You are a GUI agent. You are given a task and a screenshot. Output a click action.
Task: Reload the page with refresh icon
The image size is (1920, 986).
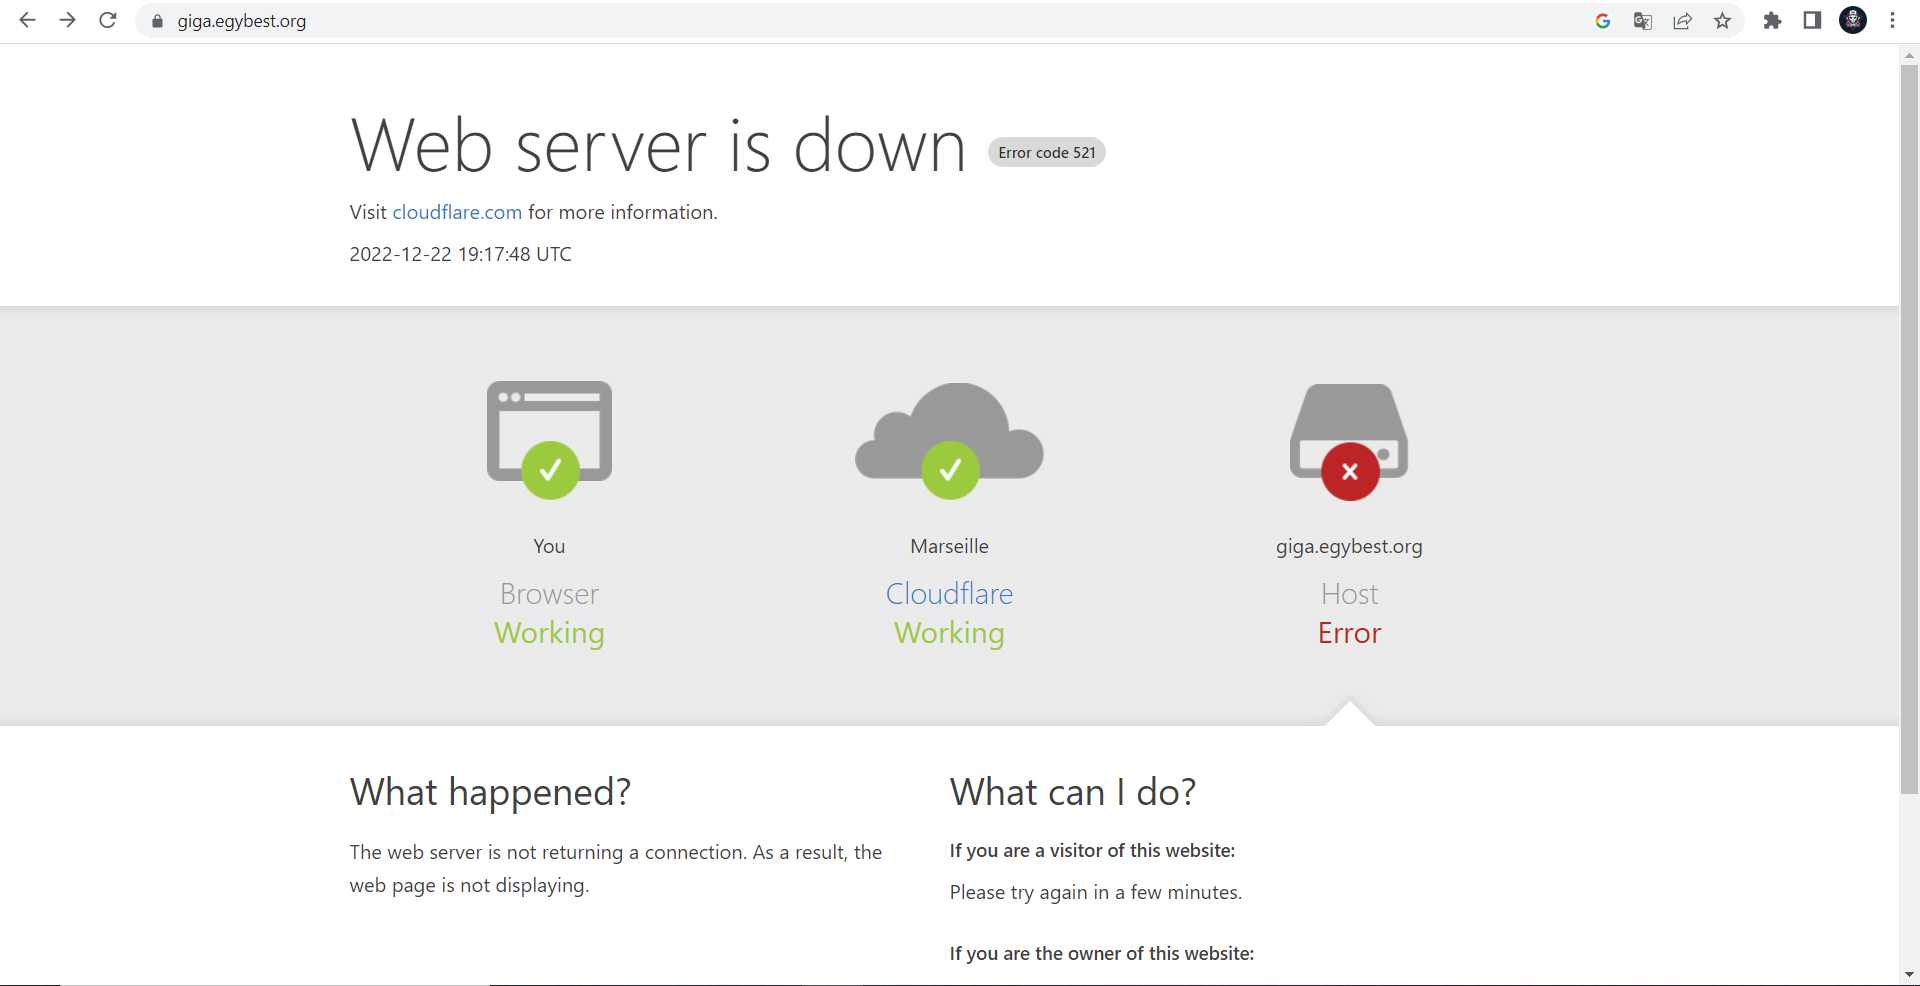pos(108,20)
